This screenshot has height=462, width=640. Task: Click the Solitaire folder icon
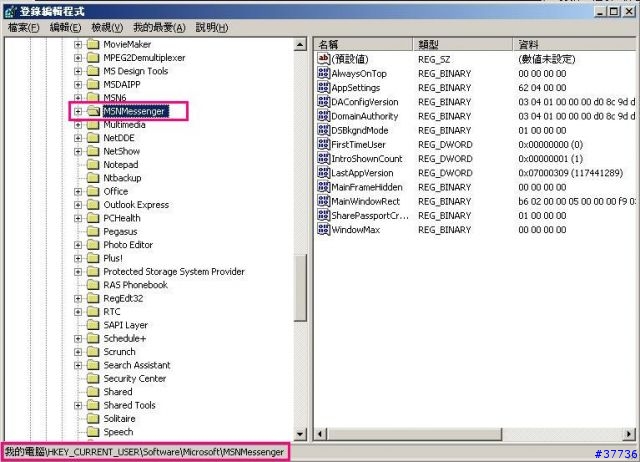point(93,419)
